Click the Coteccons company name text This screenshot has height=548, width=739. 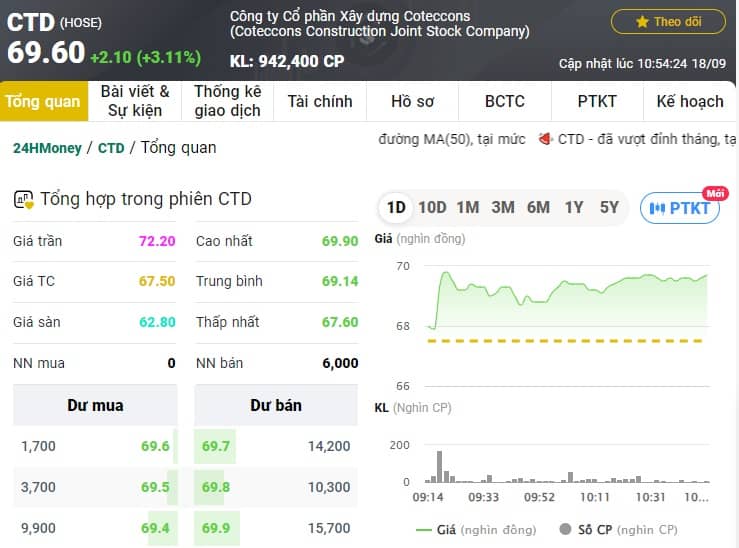(x=379, y=24)
